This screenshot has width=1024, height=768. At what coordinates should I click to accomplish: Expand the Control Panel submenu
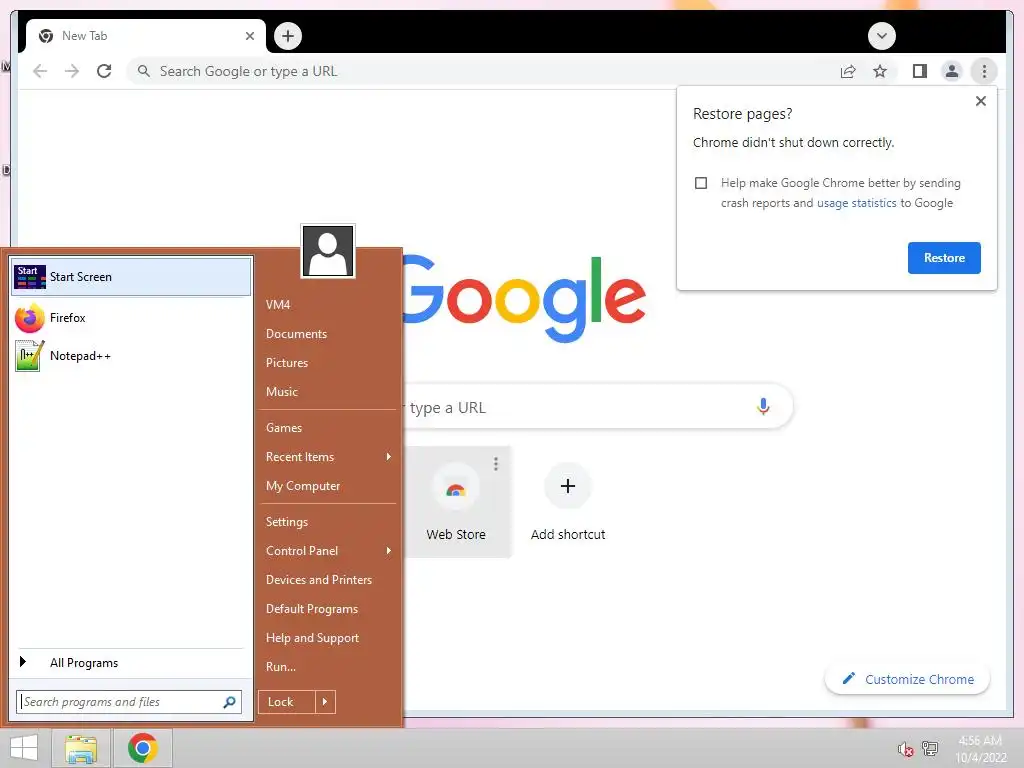[x=328, y=551]
